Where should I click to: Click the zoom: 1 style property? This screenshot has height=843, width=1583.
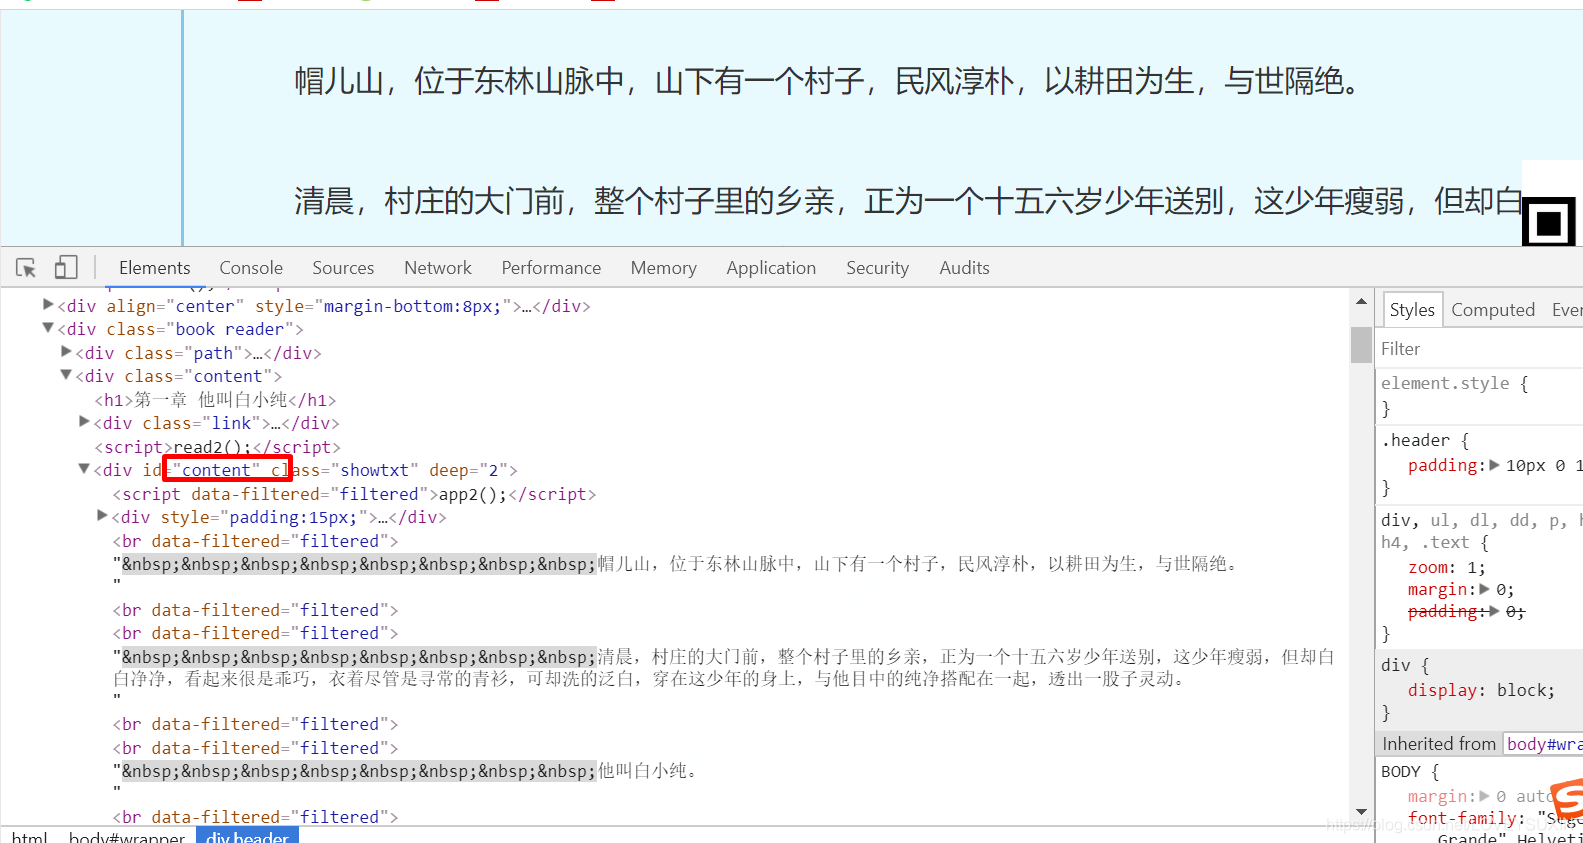1446,567
